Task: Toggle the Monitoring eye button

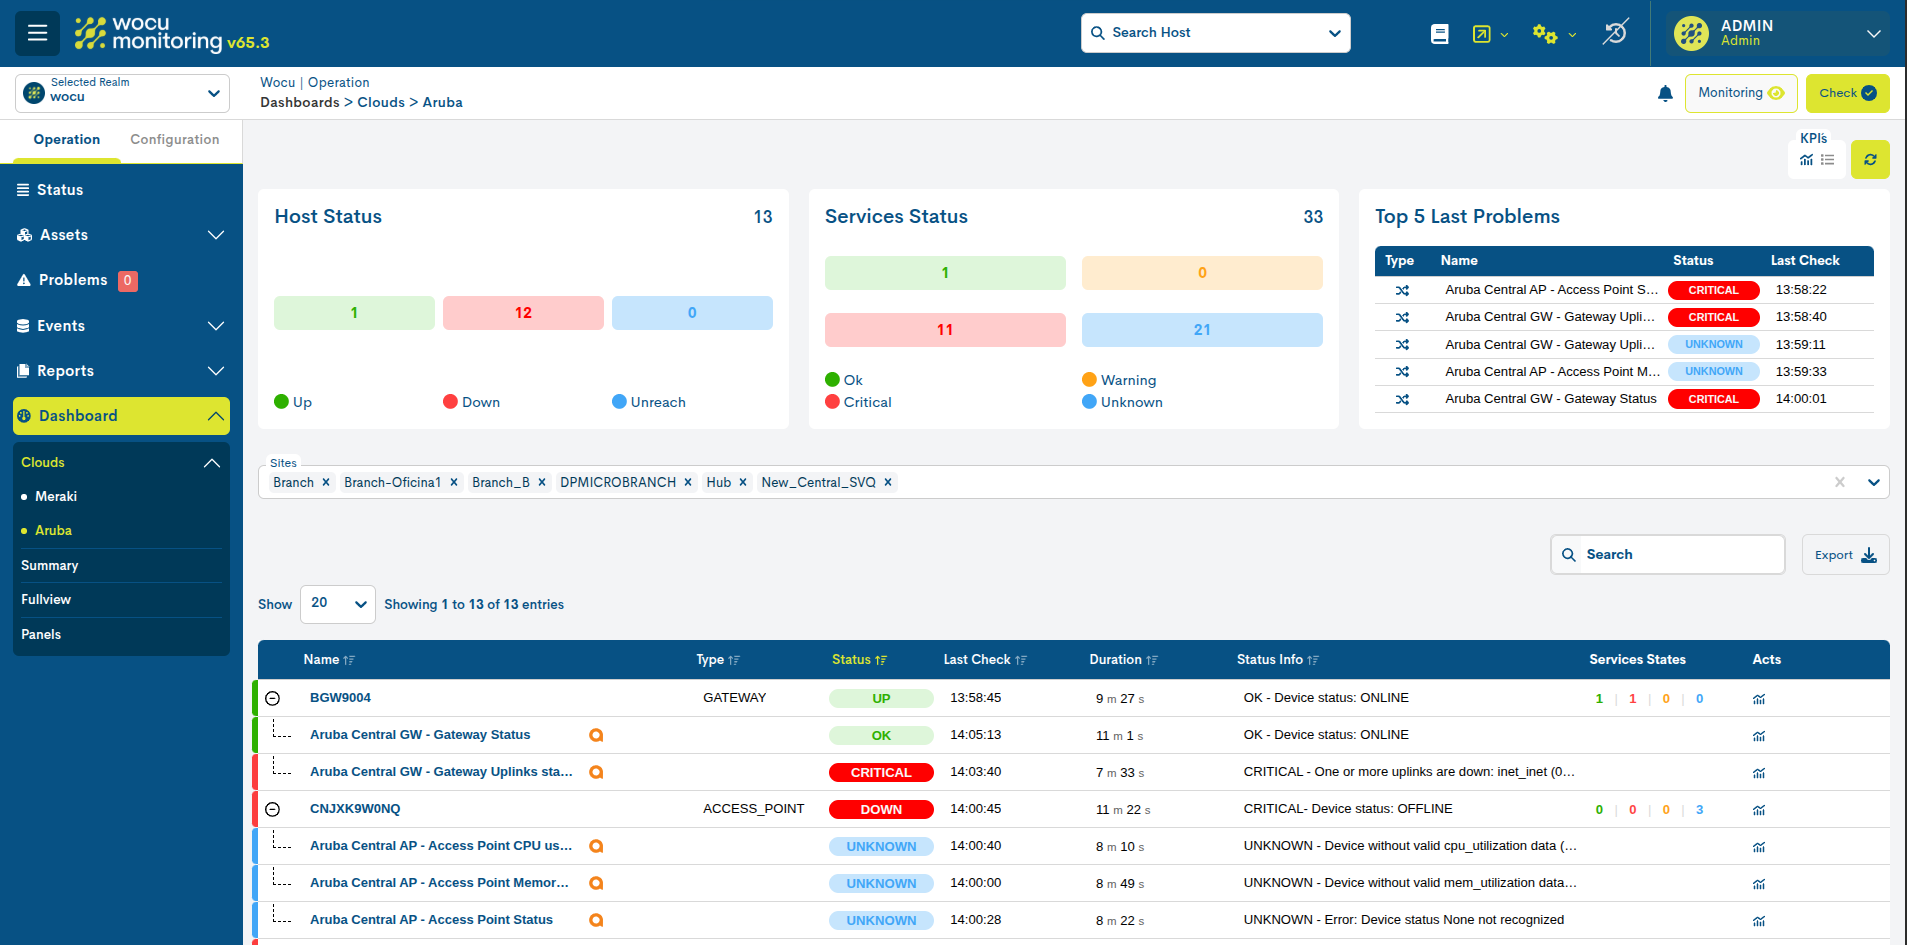Action: pos(1740,93)
